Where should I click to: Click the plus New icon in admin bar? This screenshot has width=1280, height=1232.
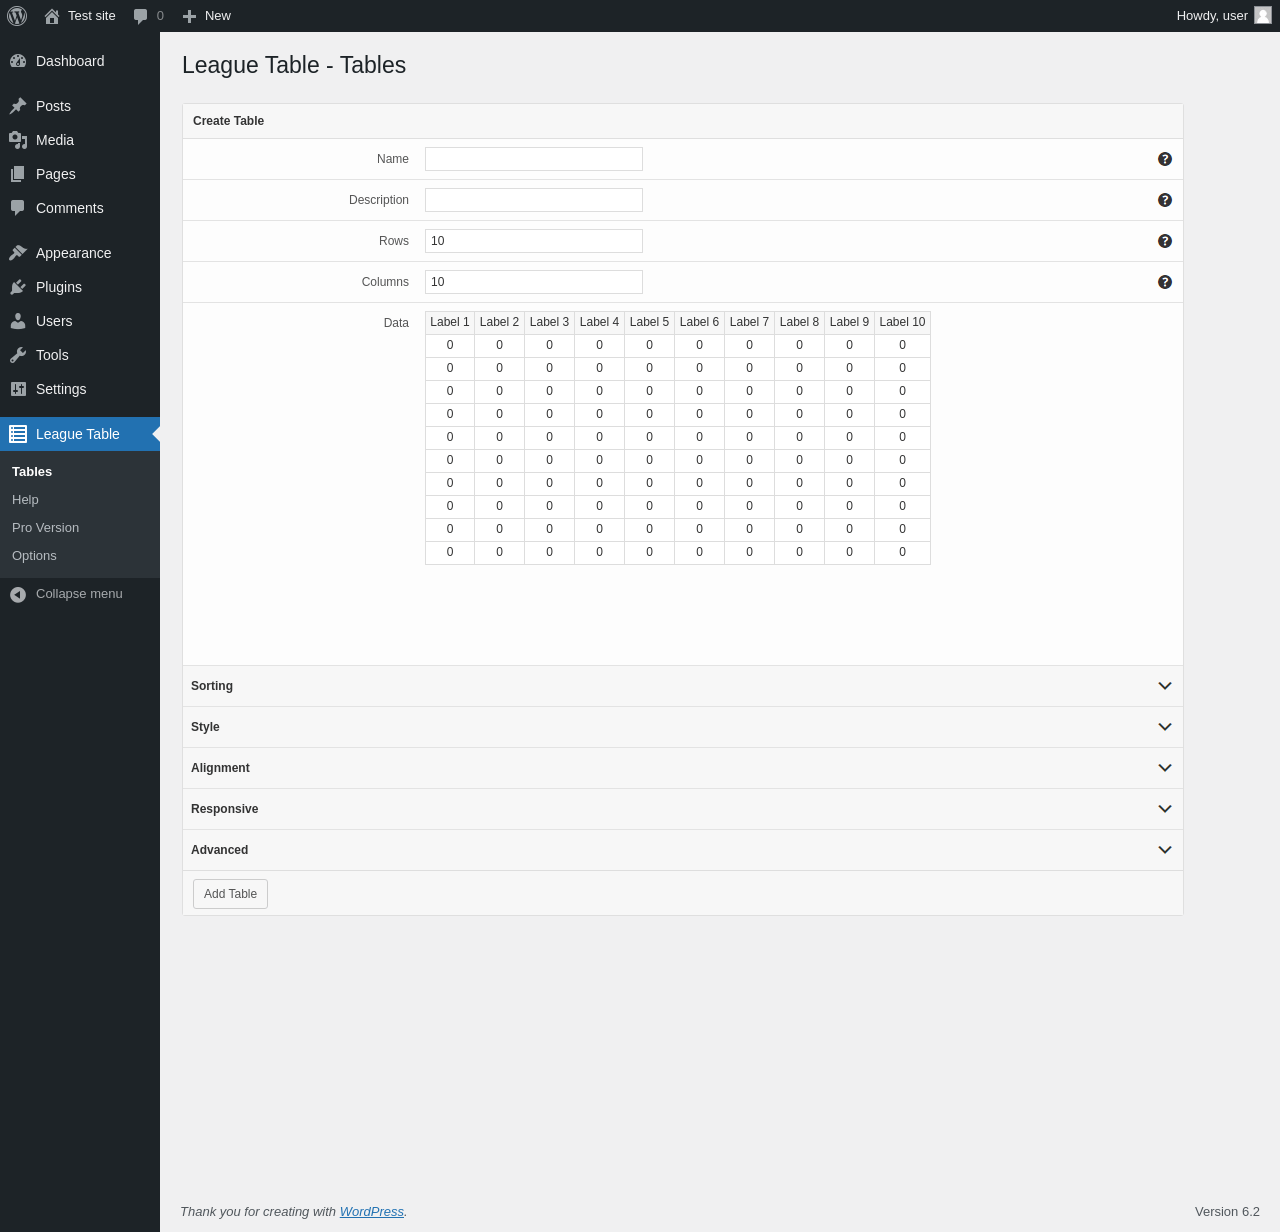pos(189,16)
